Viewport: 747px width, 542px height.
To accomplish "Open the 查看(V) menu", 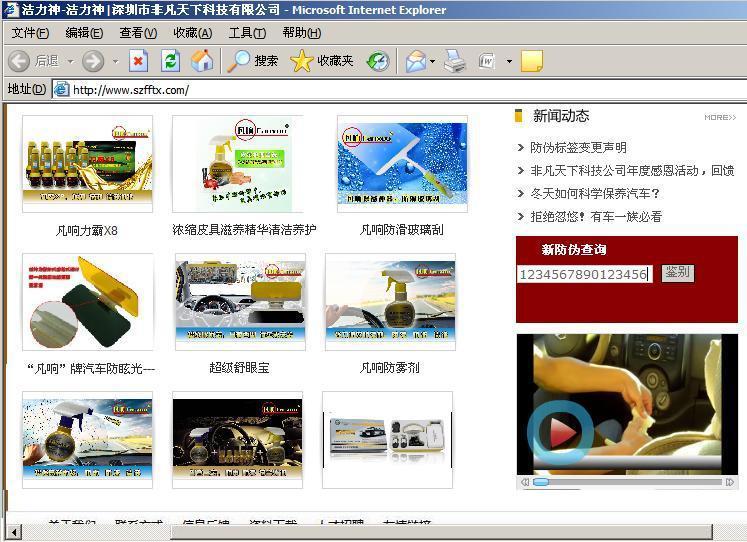I will (x=138, y=33).
